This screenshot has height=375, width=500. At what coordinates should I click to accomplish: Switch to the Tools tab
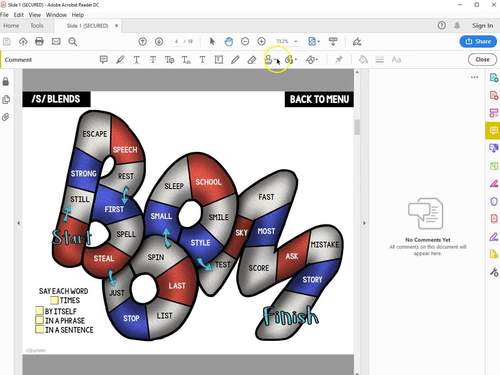(x=37, y=26)
